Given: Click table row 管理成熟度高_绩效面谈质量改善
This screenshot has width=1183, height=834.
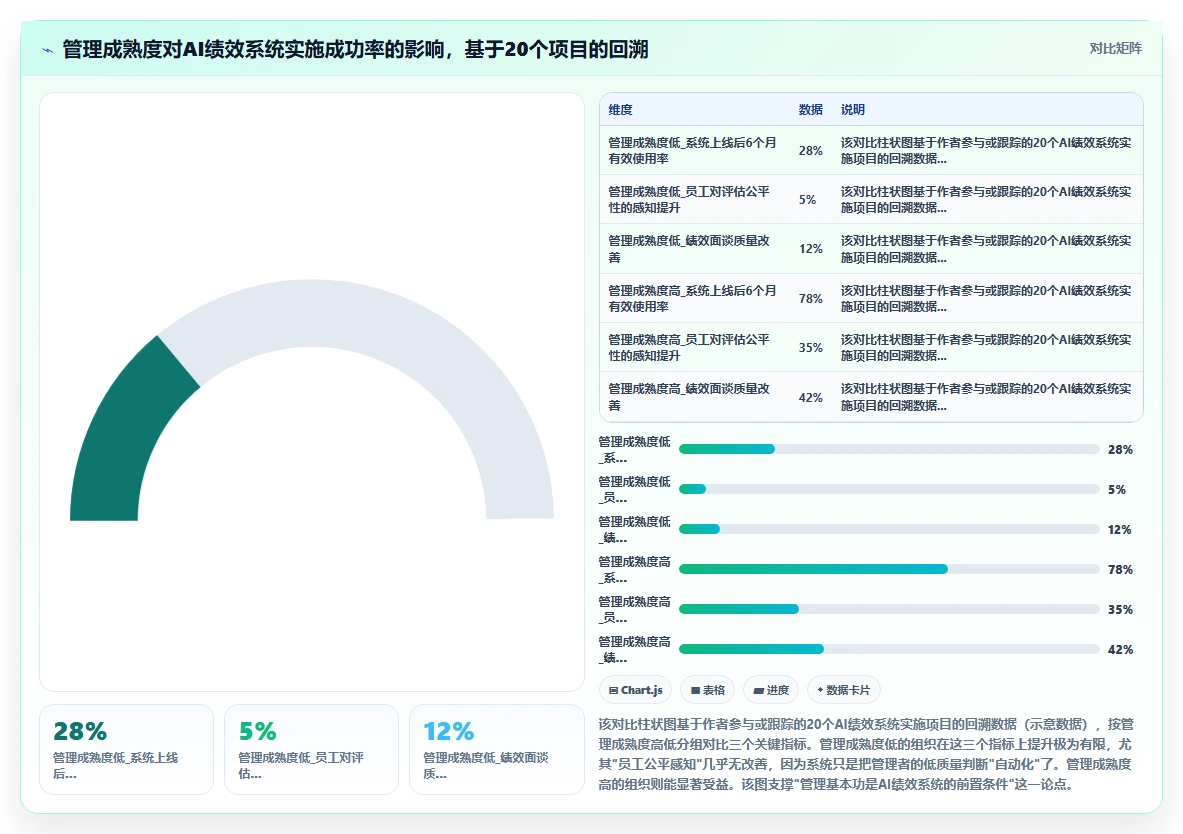Looking at the screenshot, I should (871, 397).
